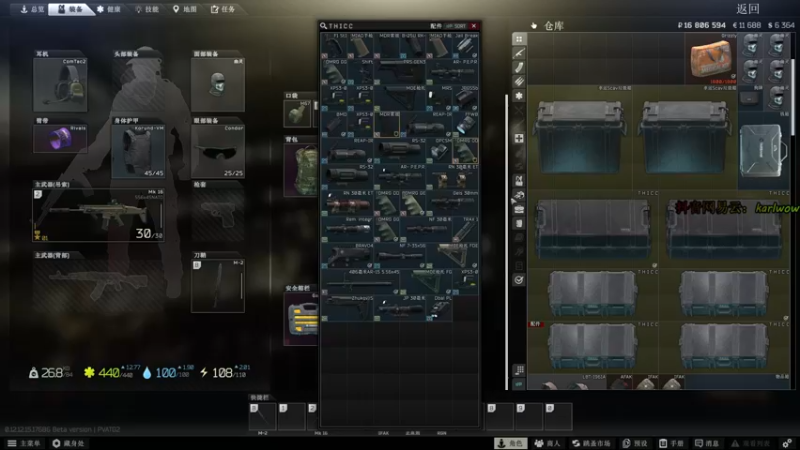This screenshot has width=800, height=450.
Task: Click the energy value 108
Action: (x=222, y=373)
